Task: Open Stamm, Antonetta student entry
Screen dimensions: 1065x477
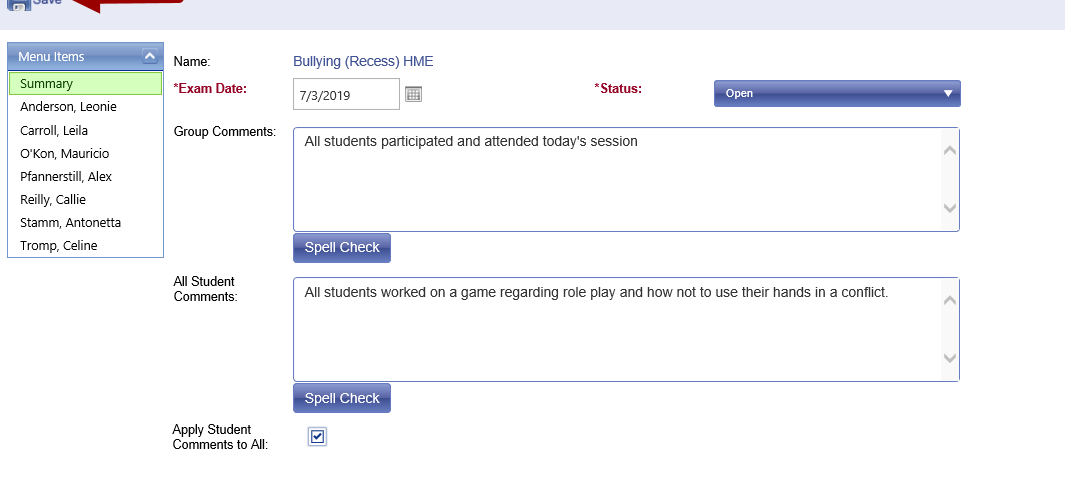Action: tap(70, 222)
